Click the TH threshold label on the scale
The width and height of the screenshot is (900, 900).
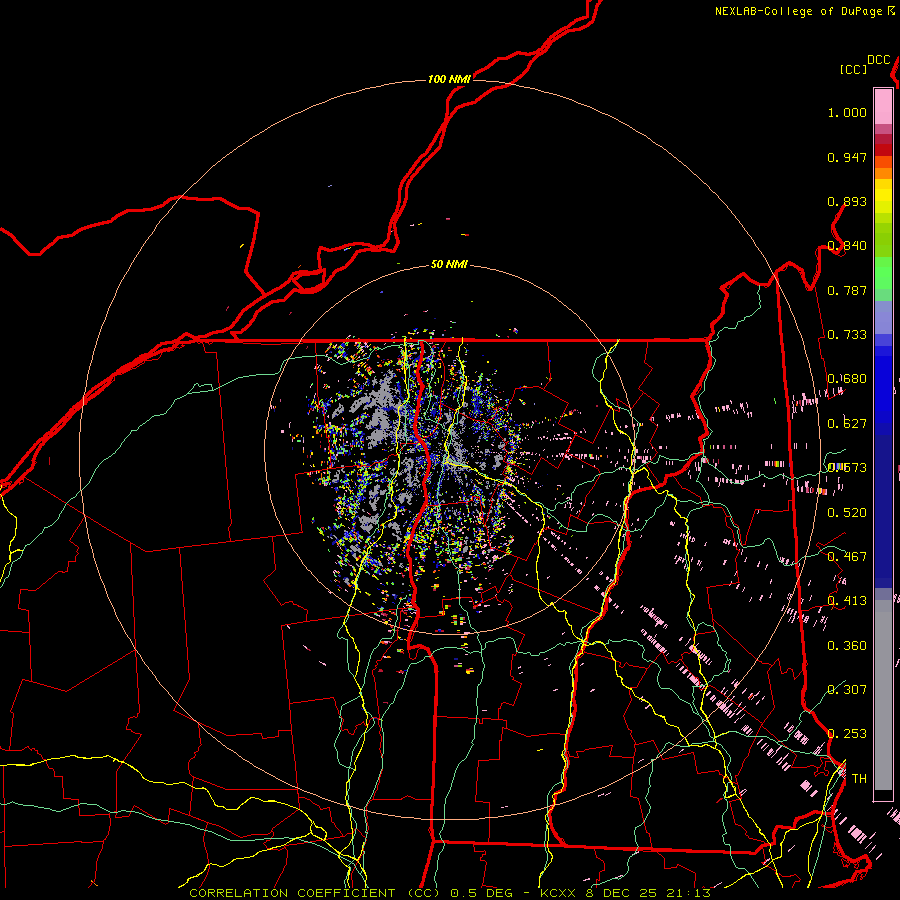[859, 779]
